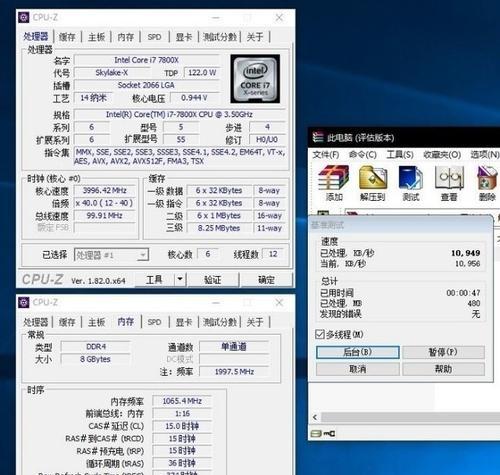Click DRAM frequency value 1065.4 MHz
The image size is (500, 475).
pyautogui.click(x=182, y=401)
